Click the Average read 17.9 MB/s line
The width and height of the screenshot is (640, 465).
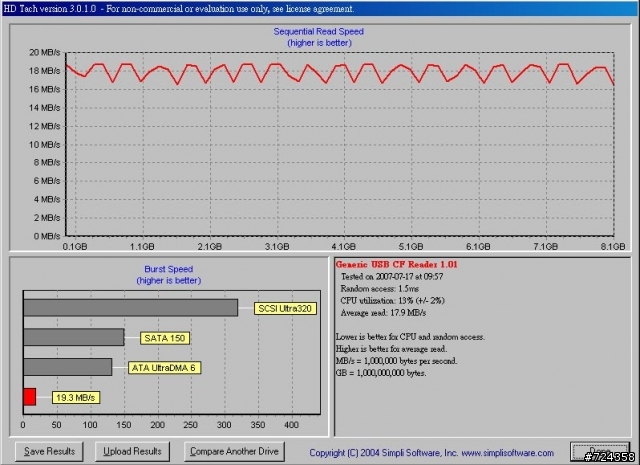coord(383,313)
